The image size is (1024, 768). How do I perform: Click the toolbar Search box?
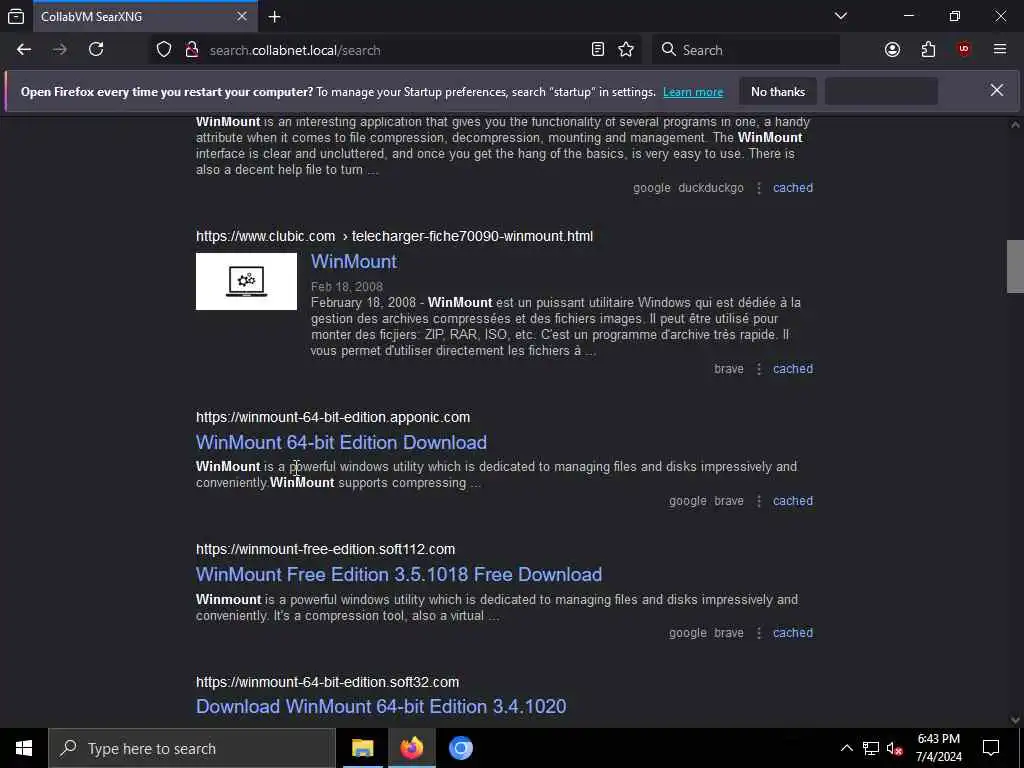(746, 50)
